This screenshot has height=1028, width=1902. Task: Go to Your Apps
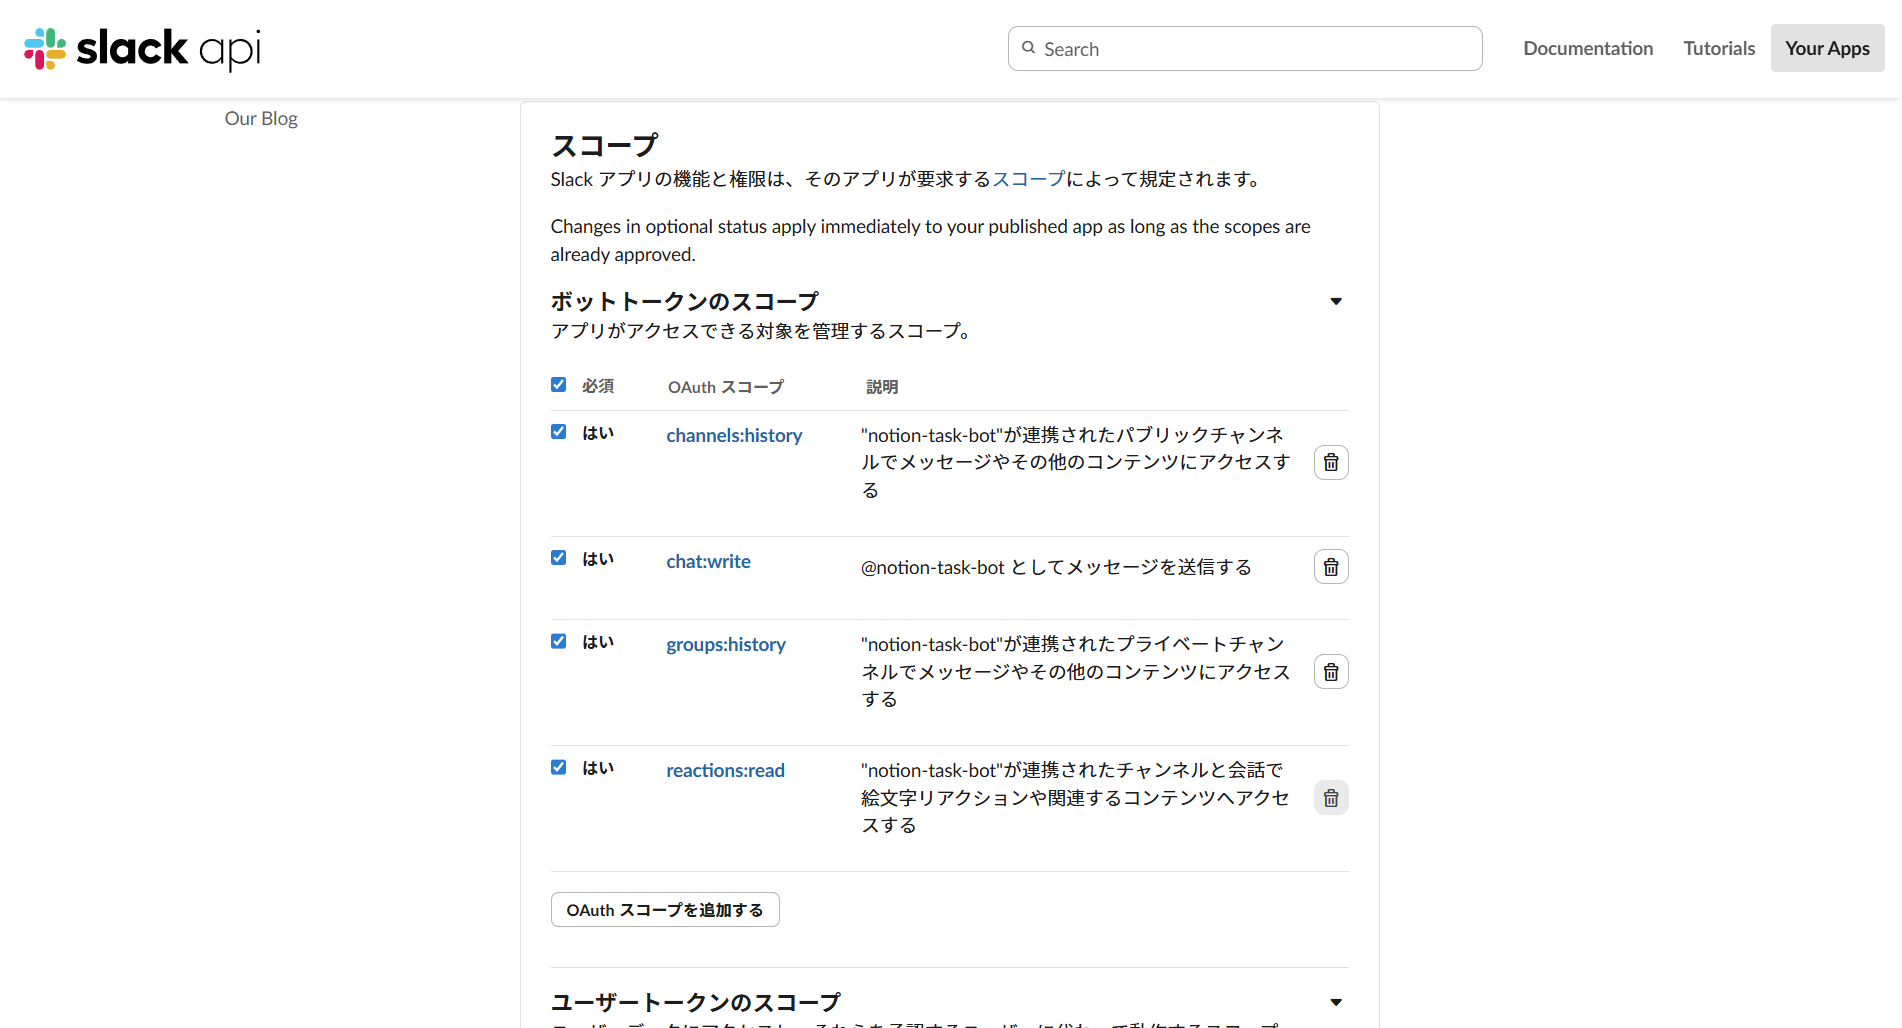[x=1826, y=48]
